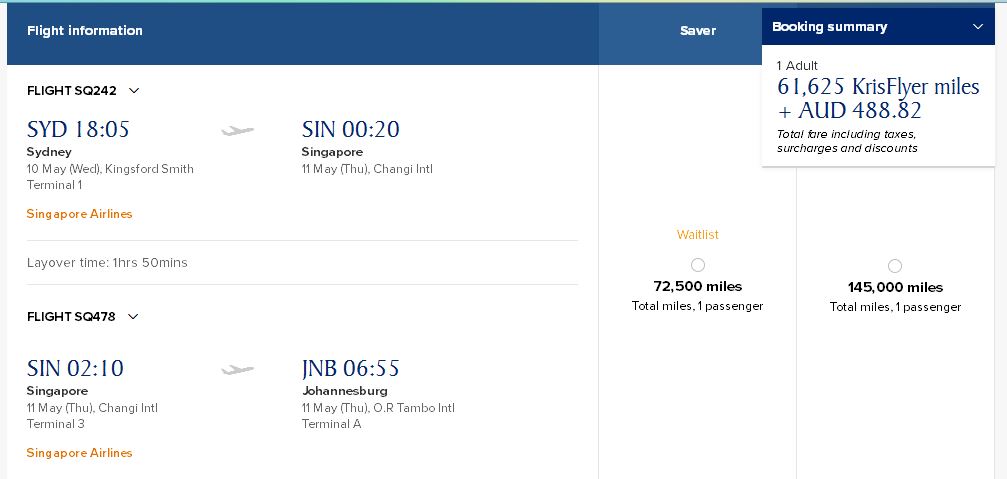Click the Saver column header

pyautogui.click(x=697, y=31)
